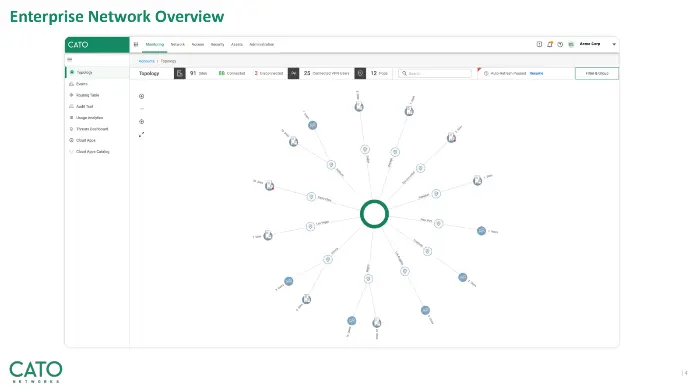
Task: Click the Auto-Refresh Paused clock icon
Action: tap(486, 73)
